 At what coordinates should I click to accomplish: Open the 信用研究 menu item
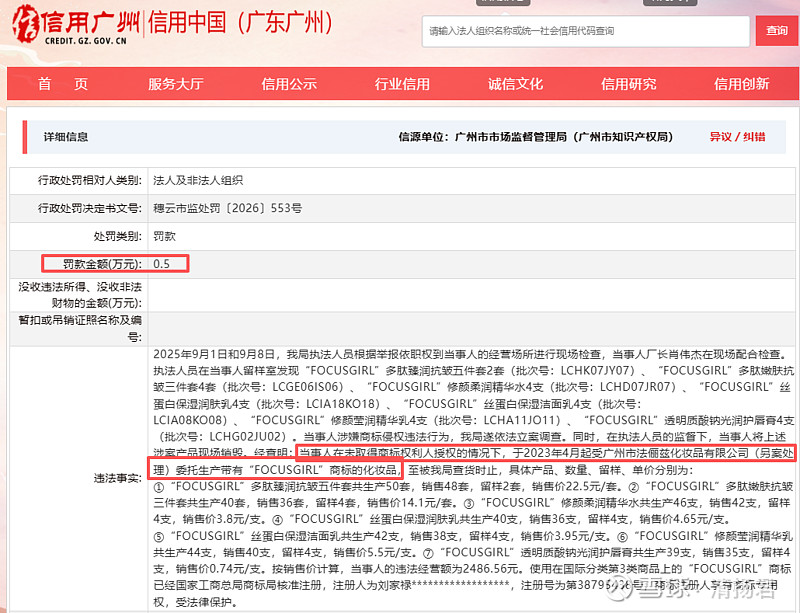[x=629, y=84]
